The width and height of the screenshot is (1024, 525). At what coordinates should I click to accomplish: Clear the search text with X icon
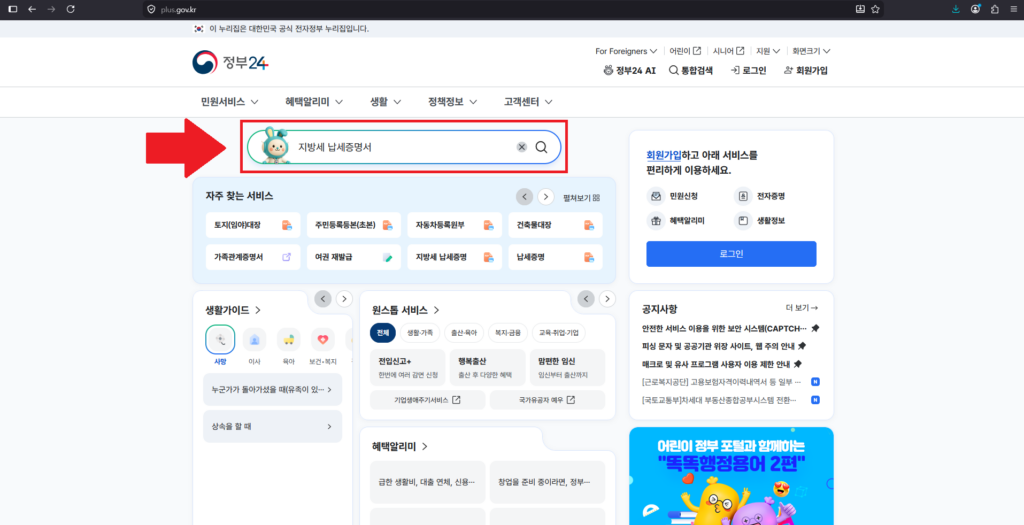(x=522, y=147)
